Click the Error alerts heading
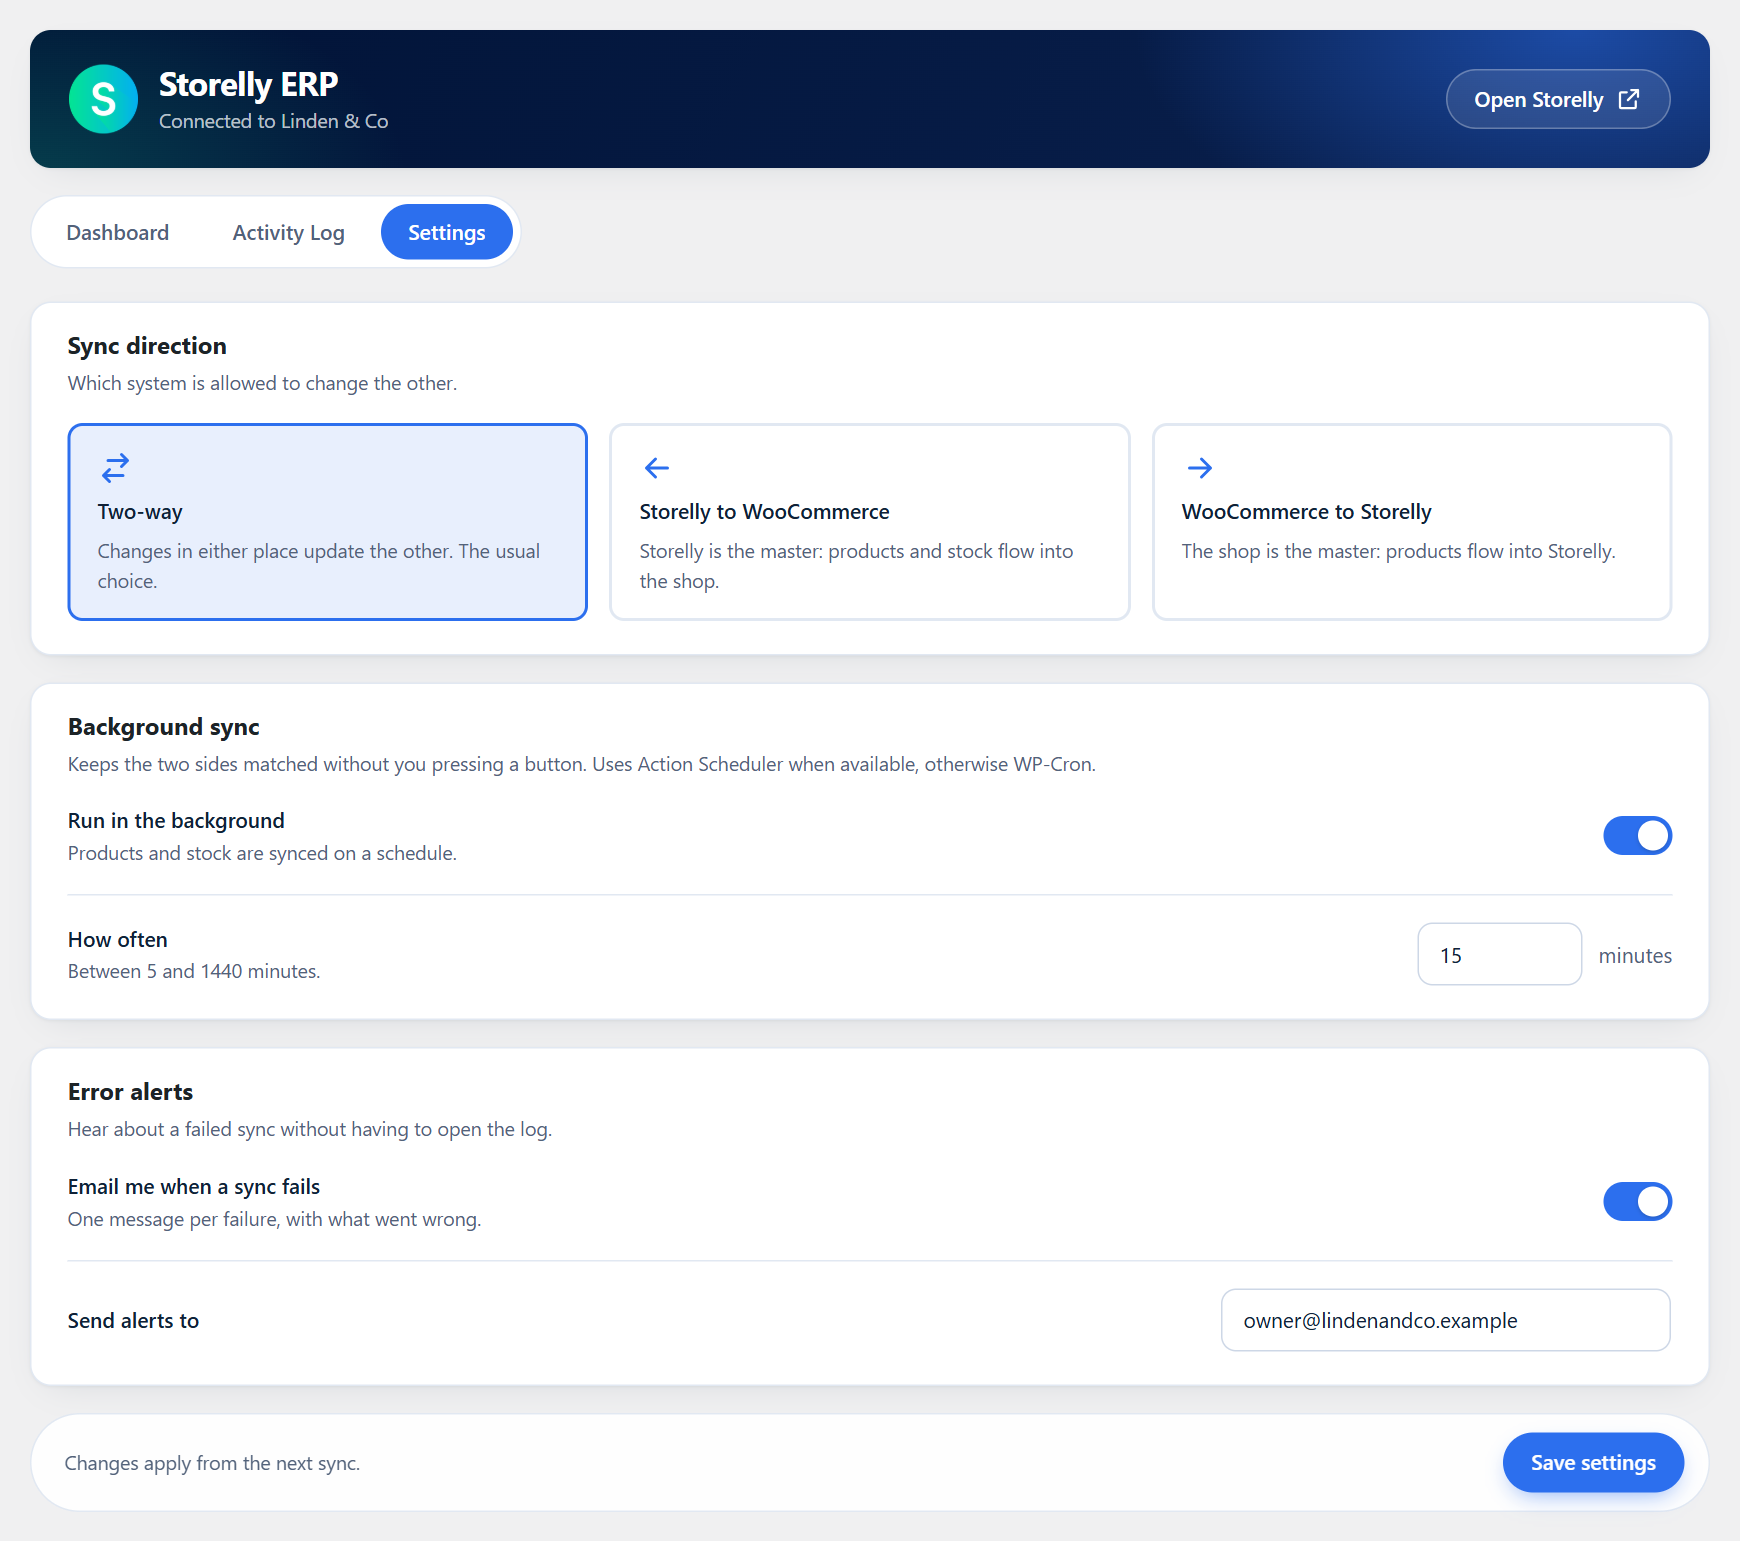The width and height of the screenshot is (1740, 1541). (131, 1092)
